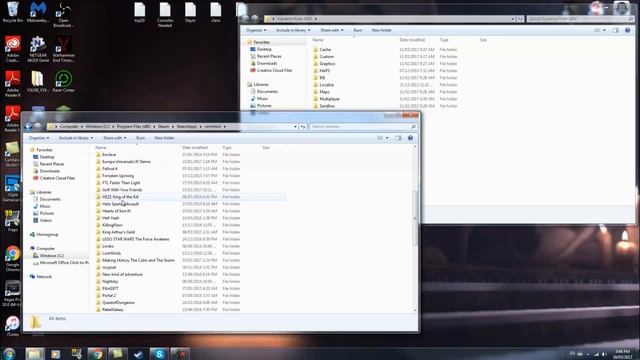Open Share with dropdown in the common window
This screenshot has height=360, width=640.
coord(115,138)
